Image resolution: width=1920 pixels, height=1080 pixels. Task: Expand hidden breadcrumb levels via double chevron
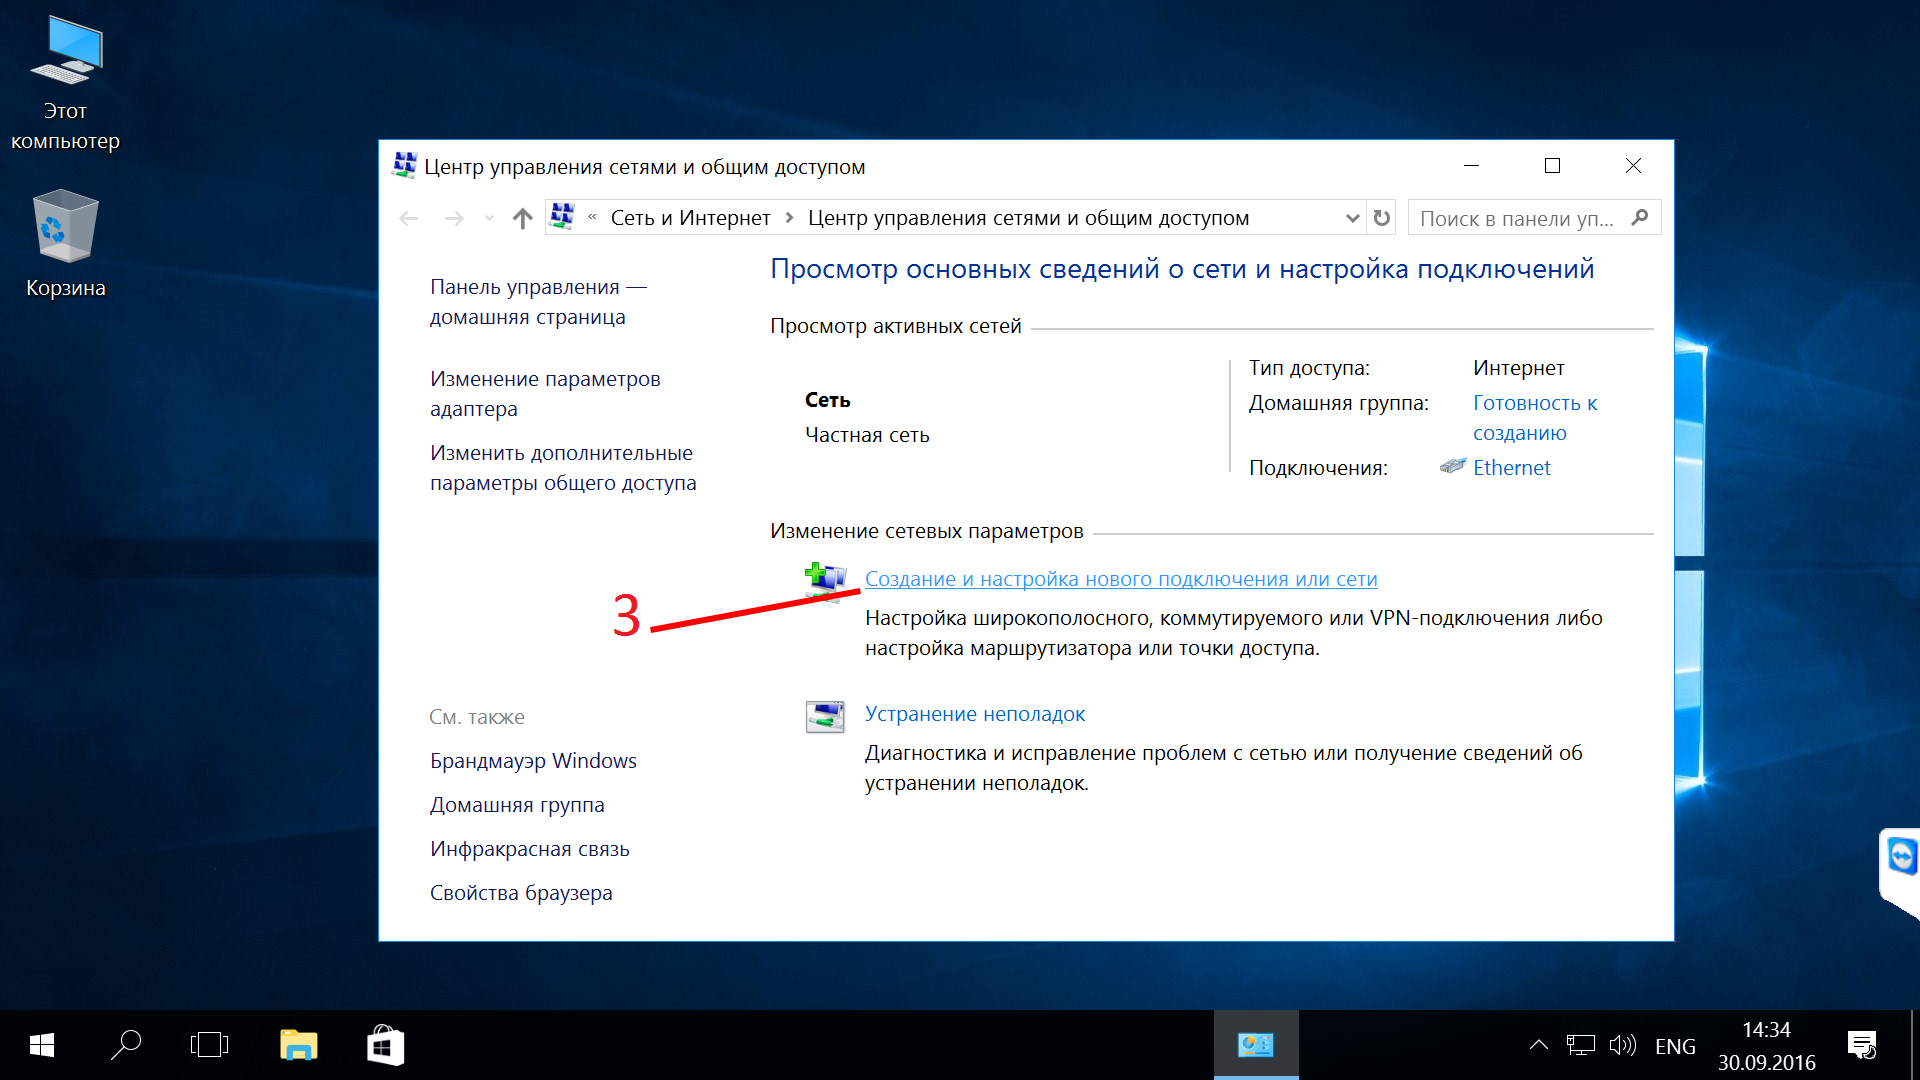pyautogui.click(x=592, y=217)
